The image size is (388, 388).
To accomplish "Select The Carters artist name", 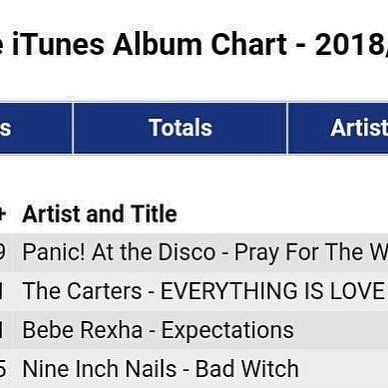I will (x=82, y=291).
